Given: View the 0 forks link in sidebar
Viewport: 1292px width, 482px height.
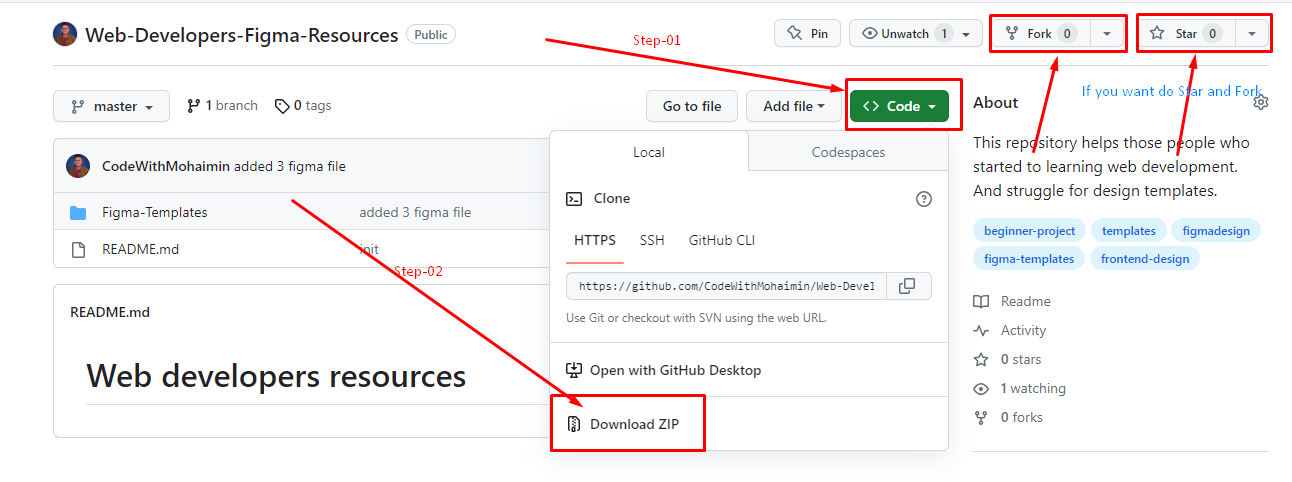Looking at the screenshot, I should point(1009,417).
